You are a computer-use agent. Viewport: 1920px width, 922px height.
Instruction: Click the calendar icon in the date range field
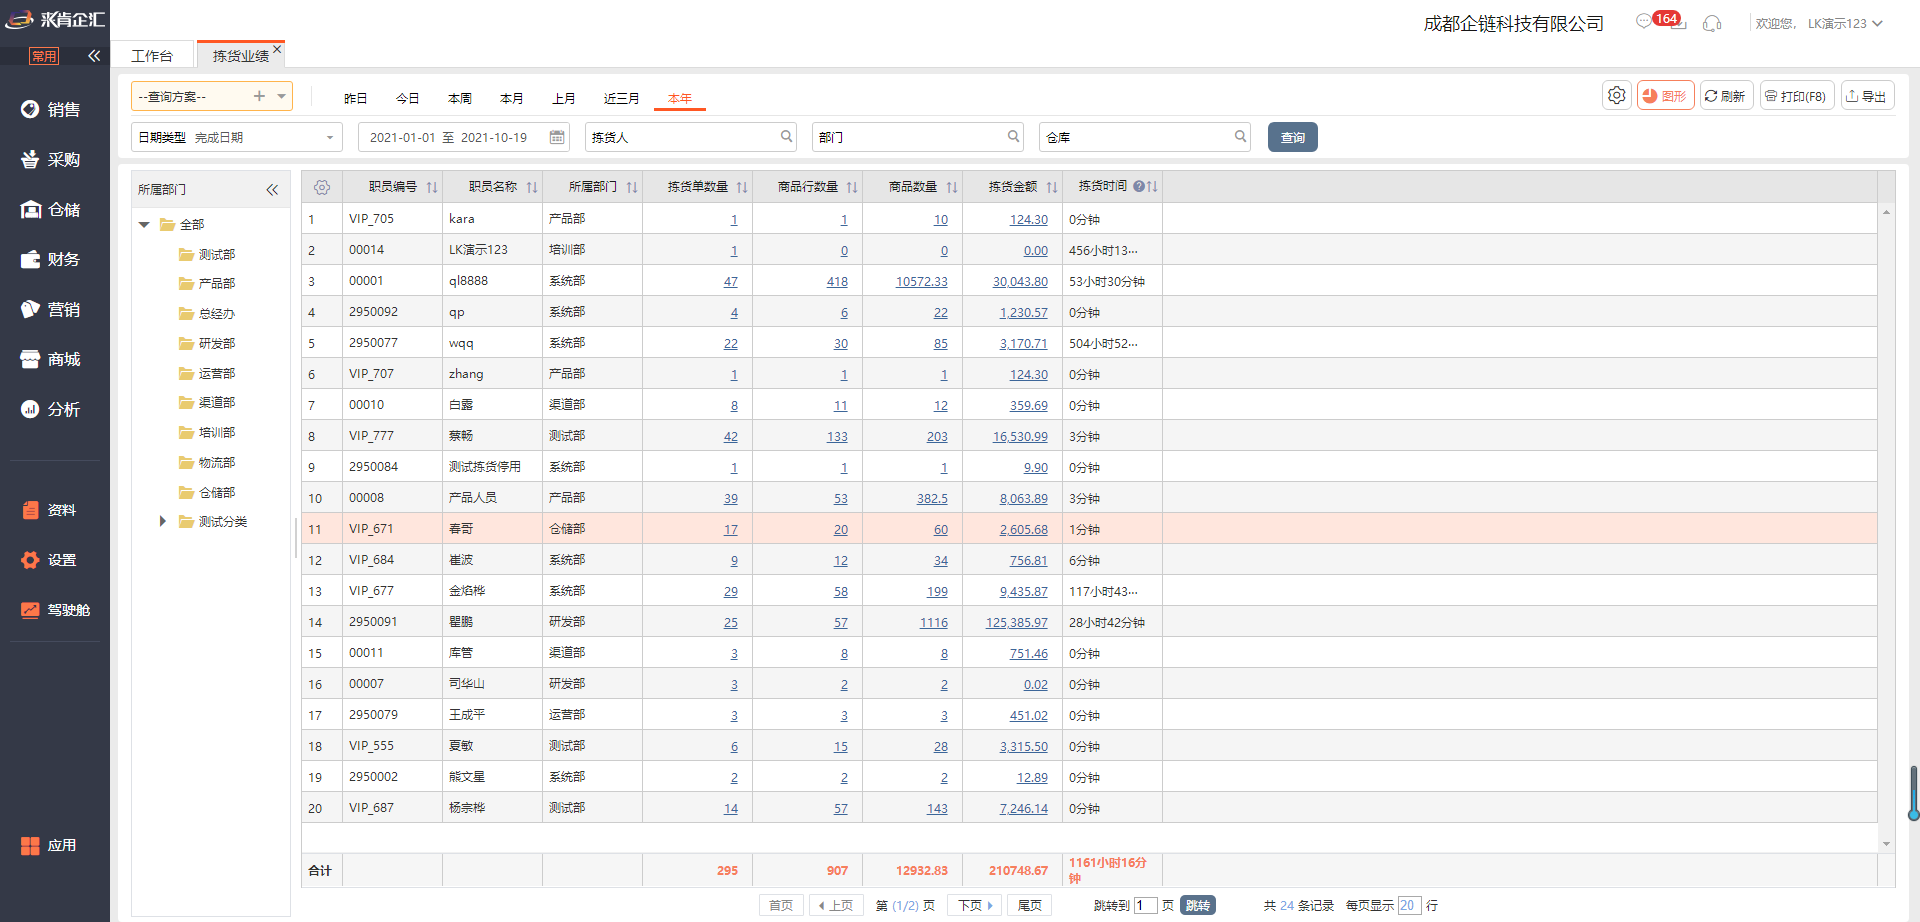(x=557, y=137)
